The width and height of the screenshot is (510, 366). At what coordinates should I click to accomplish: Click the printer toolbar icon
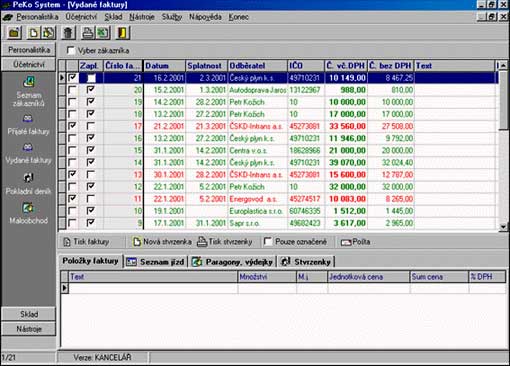click(88, 33)
